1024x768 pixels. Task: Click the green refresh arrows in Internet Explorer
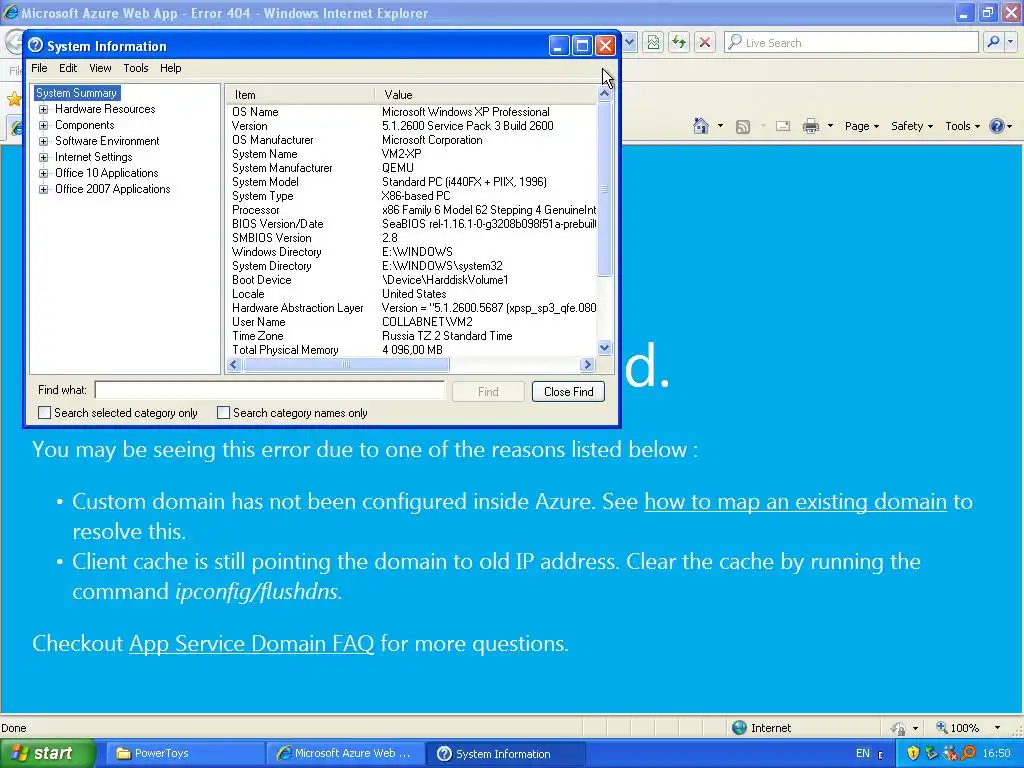[x=679, y=42]
